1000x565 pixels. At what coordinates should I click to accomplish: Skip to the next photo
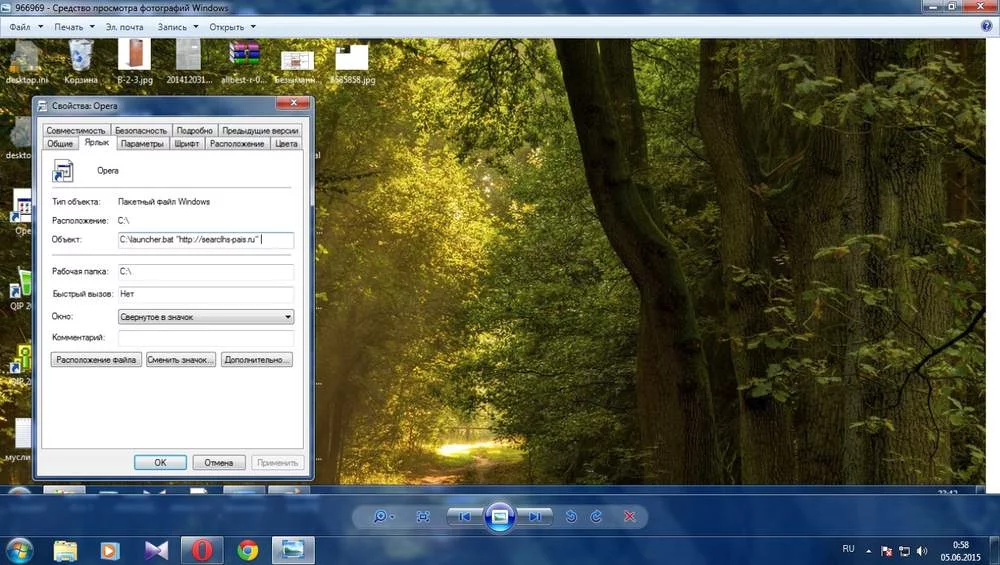coord(535,516)
